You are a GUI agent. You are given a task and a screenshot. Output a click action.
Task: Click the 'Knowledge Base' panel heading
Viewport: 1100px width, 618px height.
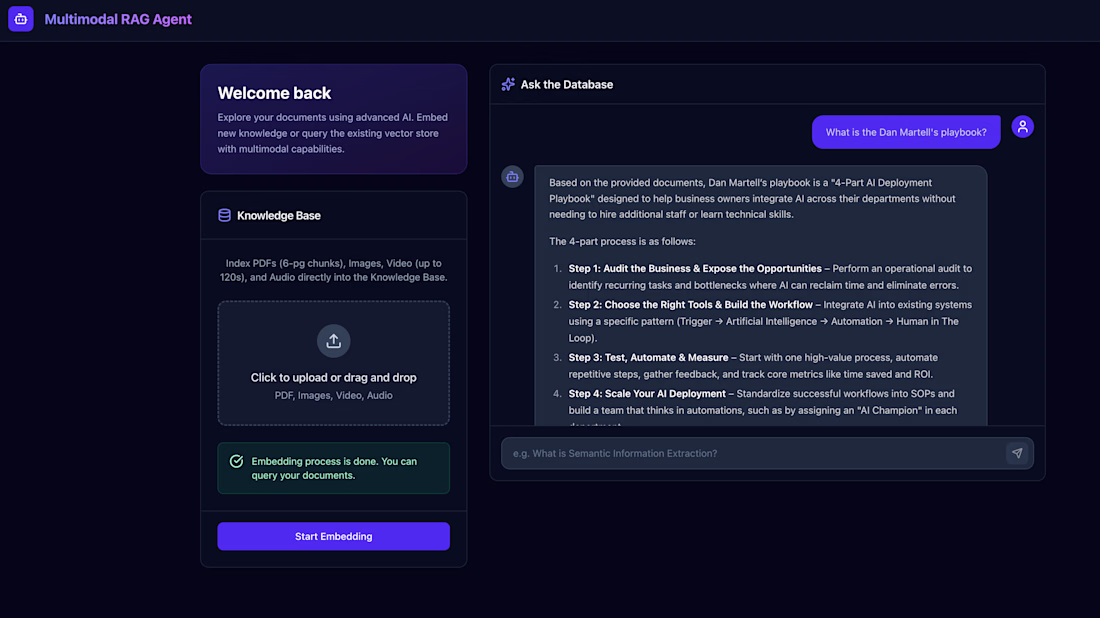(279, 215)
